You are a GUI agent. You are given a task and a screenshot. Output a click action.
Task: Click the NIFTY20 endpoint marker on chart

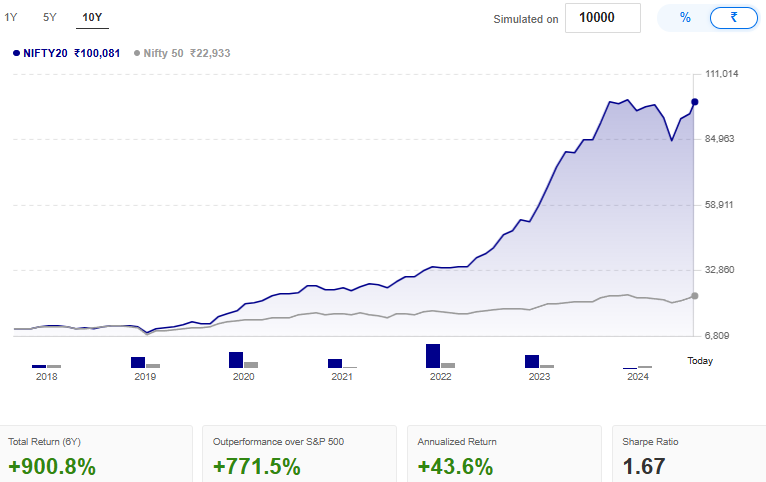694,102
